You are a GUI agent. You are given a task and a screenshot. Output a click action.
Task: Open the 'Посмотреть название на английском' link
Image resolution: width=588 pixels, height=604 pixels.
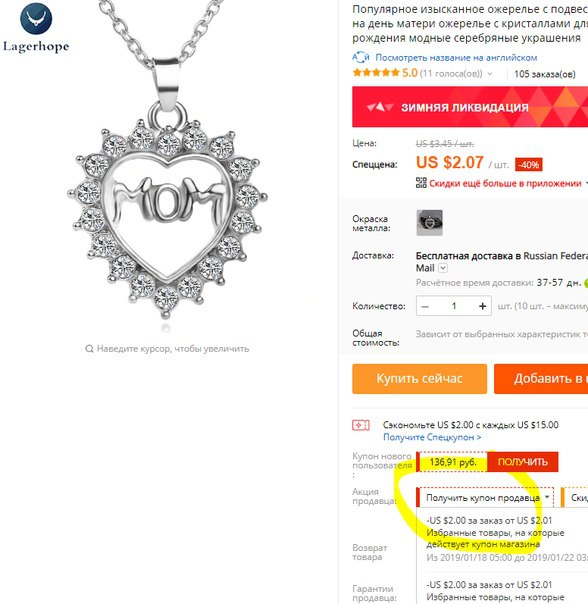pyautogui.click(x=456, y=58)
